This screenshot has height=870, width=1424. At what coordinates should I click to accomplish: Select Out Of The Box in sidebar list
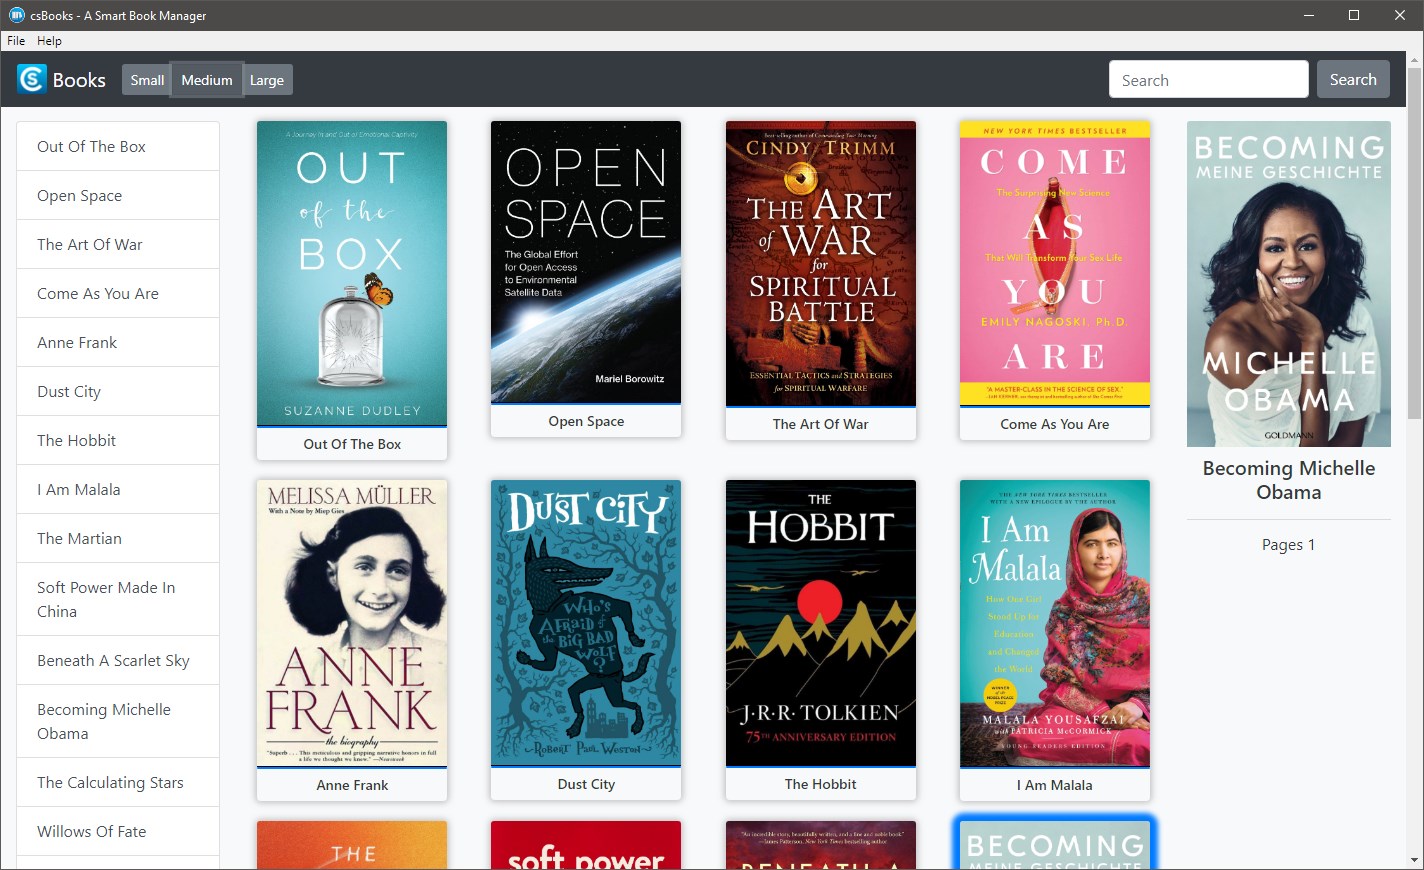[118, 146]
